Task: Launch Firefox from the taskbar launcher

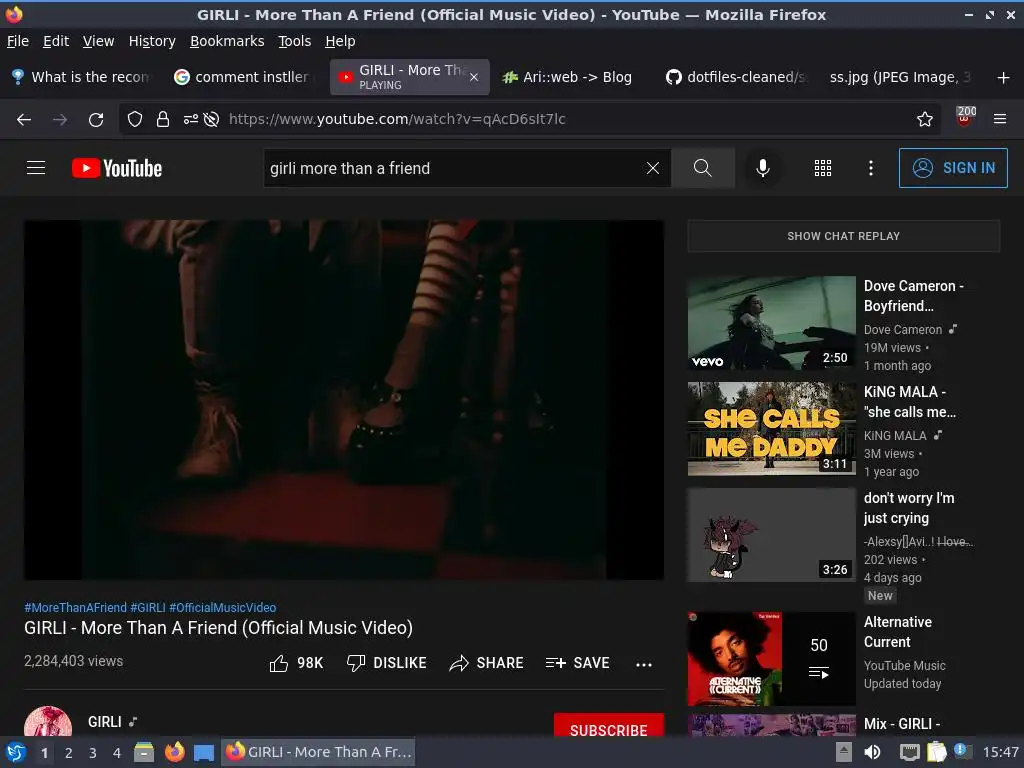Action: click(174, 752)
